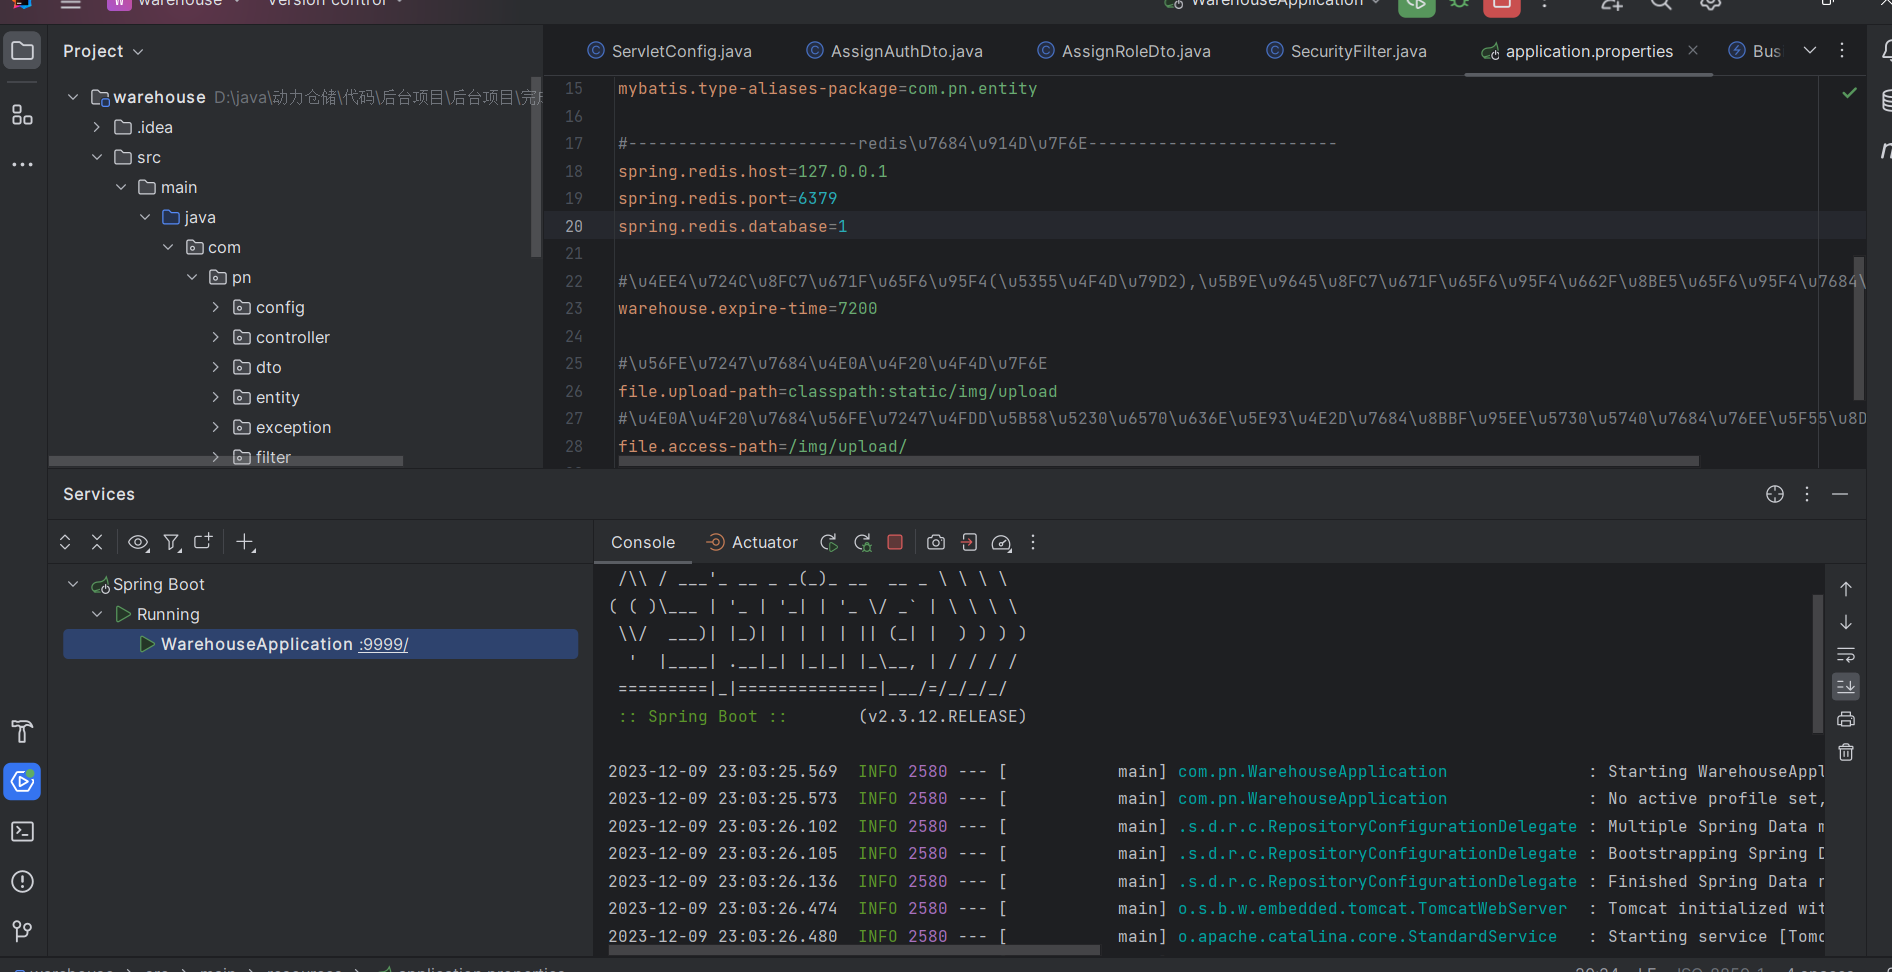Select the dto package
The width and height of the screenshot is (1892, 972).
pyautogui.click(x=268, y=367)
